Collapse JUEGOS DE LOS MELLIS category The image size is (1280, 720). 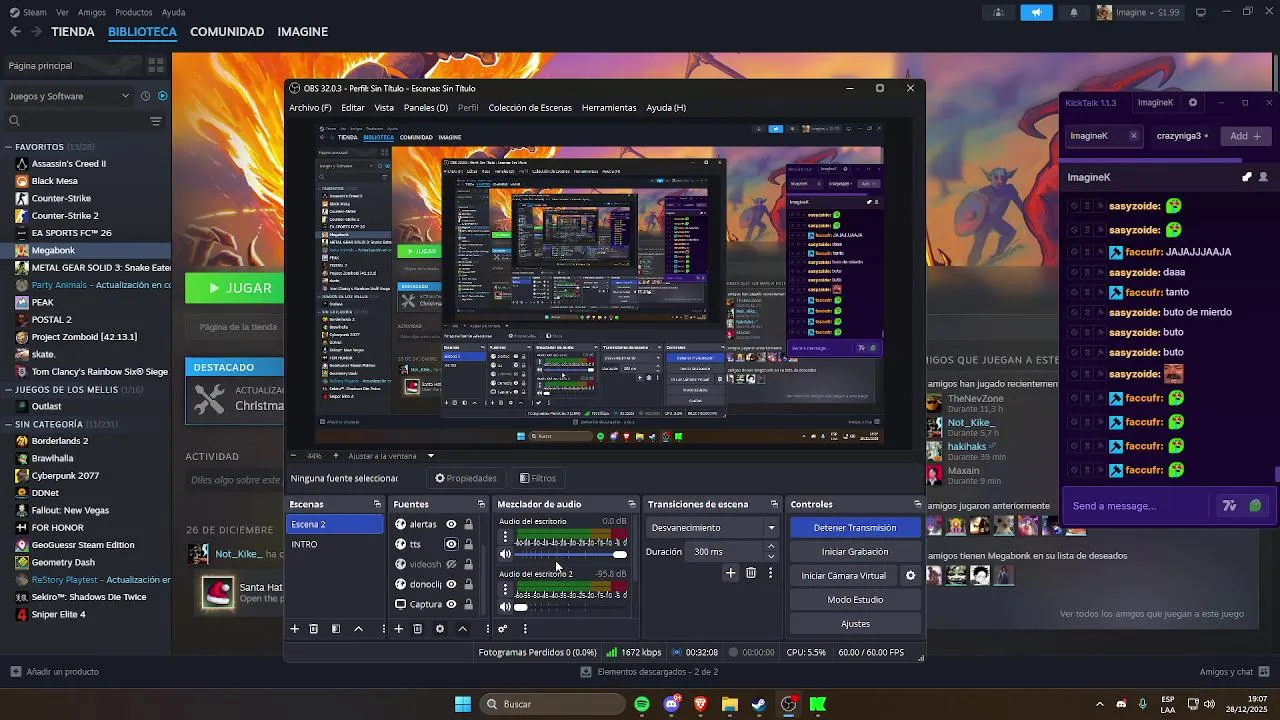[9, 389]
